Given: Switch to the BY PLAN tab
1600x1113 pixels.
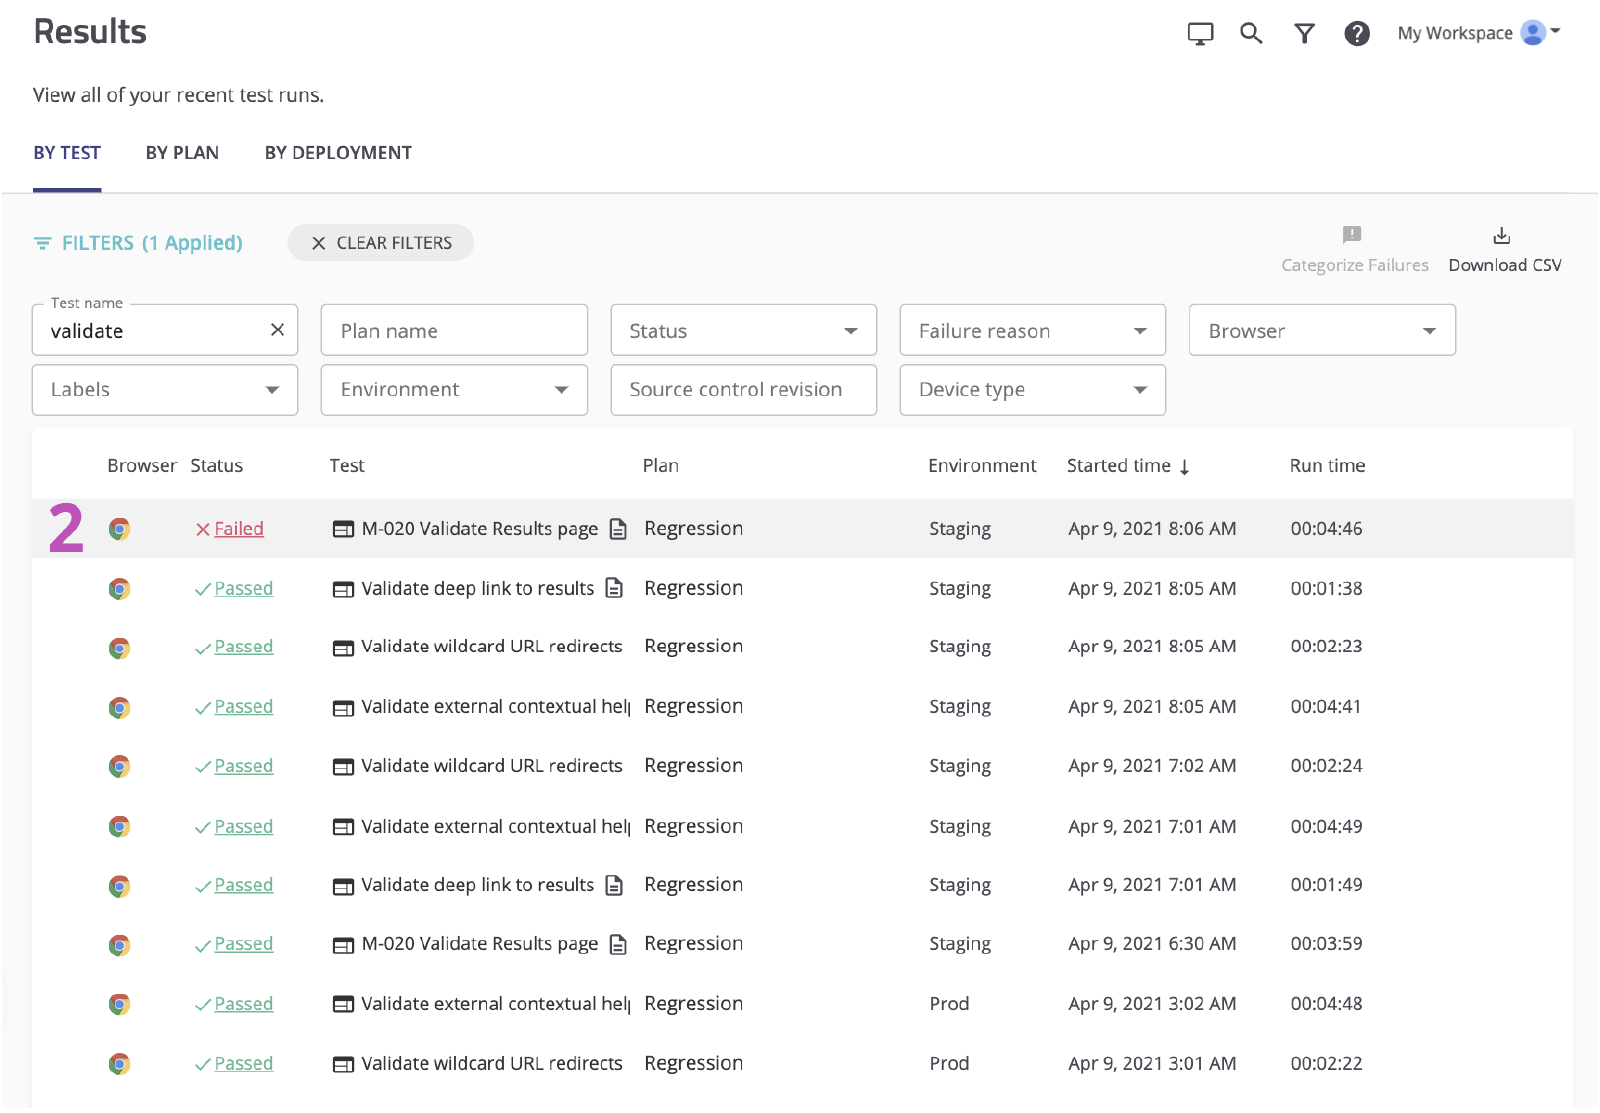Looking at the screenshot, I should pos(182,152).
